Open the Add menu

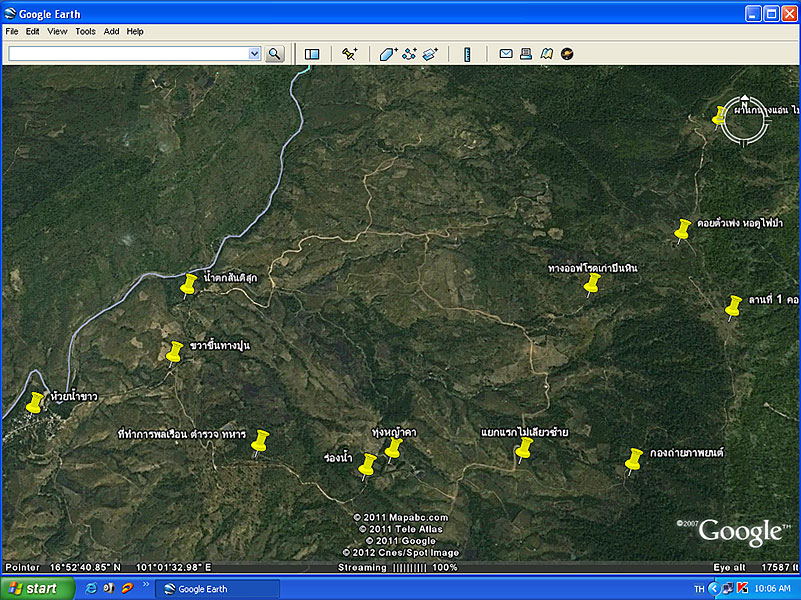111,32
